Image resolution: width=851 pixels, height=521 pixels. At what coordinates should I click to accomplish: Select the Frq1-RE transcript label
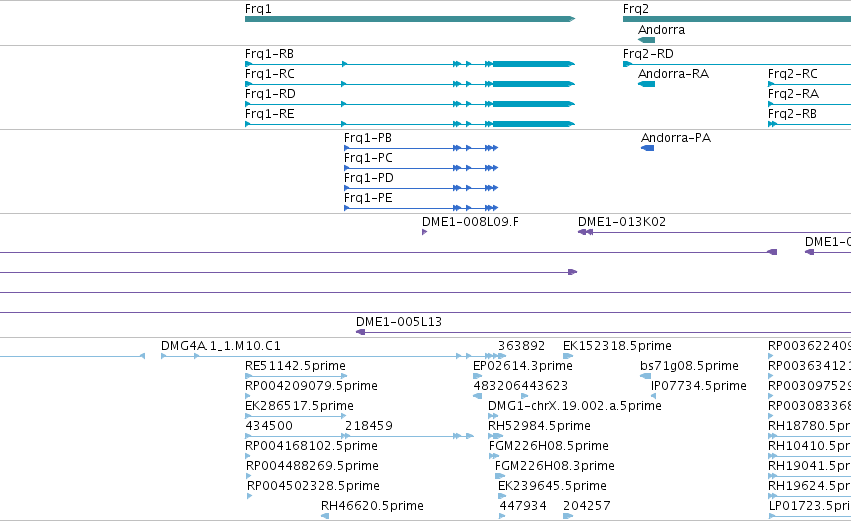pos(270,114)
